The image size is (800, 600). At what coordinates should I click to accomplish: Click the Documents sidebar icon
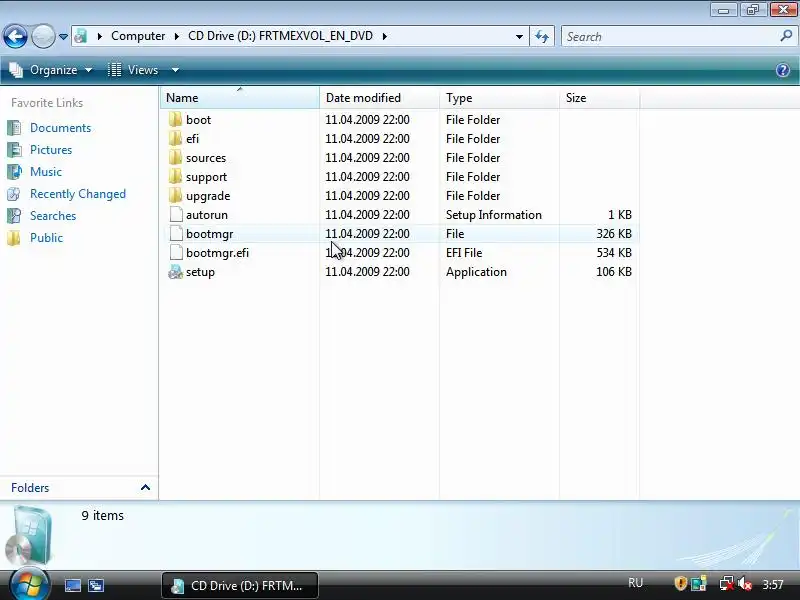(14, 128)
